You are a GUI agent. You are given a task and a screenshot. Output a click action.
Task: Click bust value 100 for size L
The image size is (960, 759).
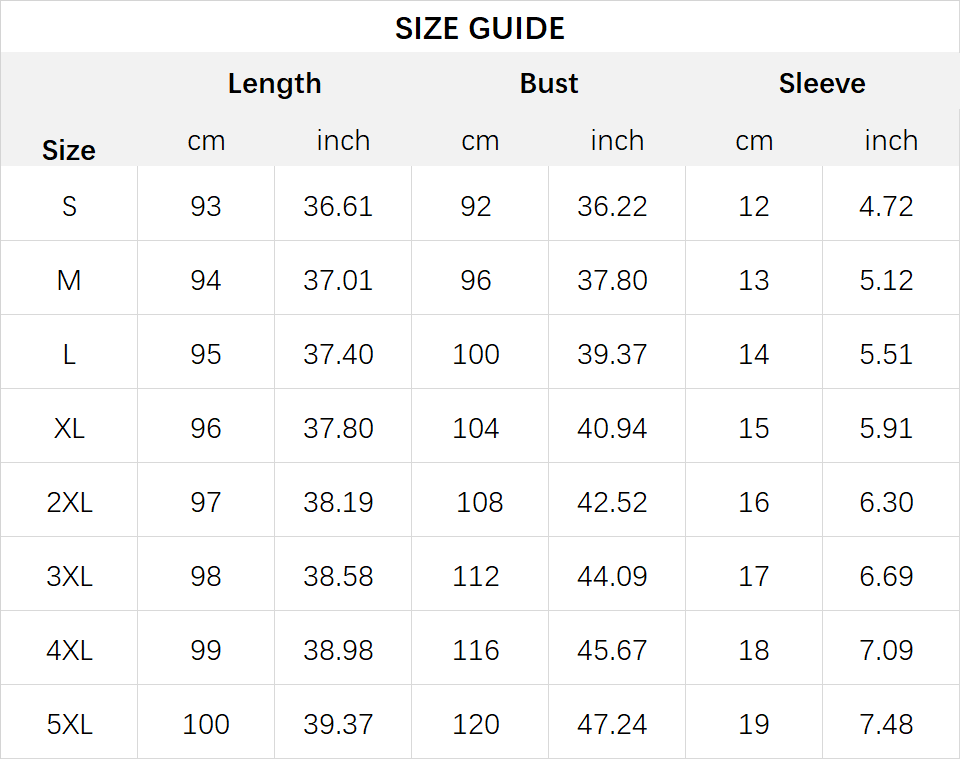pyautogui.click(x=476, y=354)
